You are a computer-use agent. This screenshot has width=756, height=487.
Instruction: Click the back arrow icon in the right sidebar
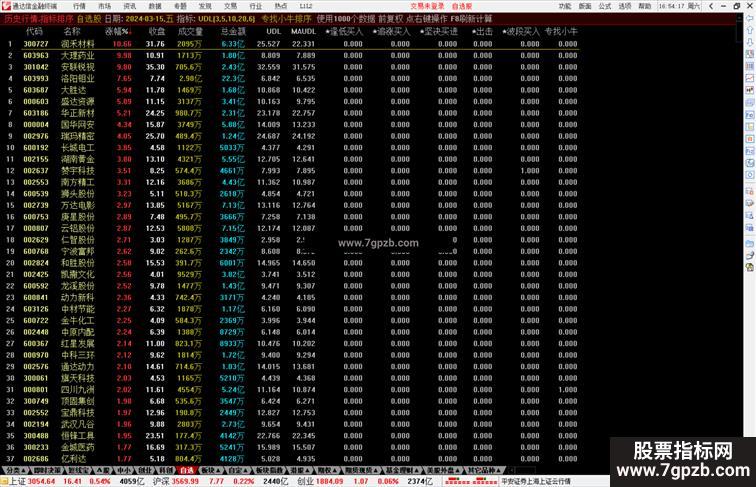[750, 18]
